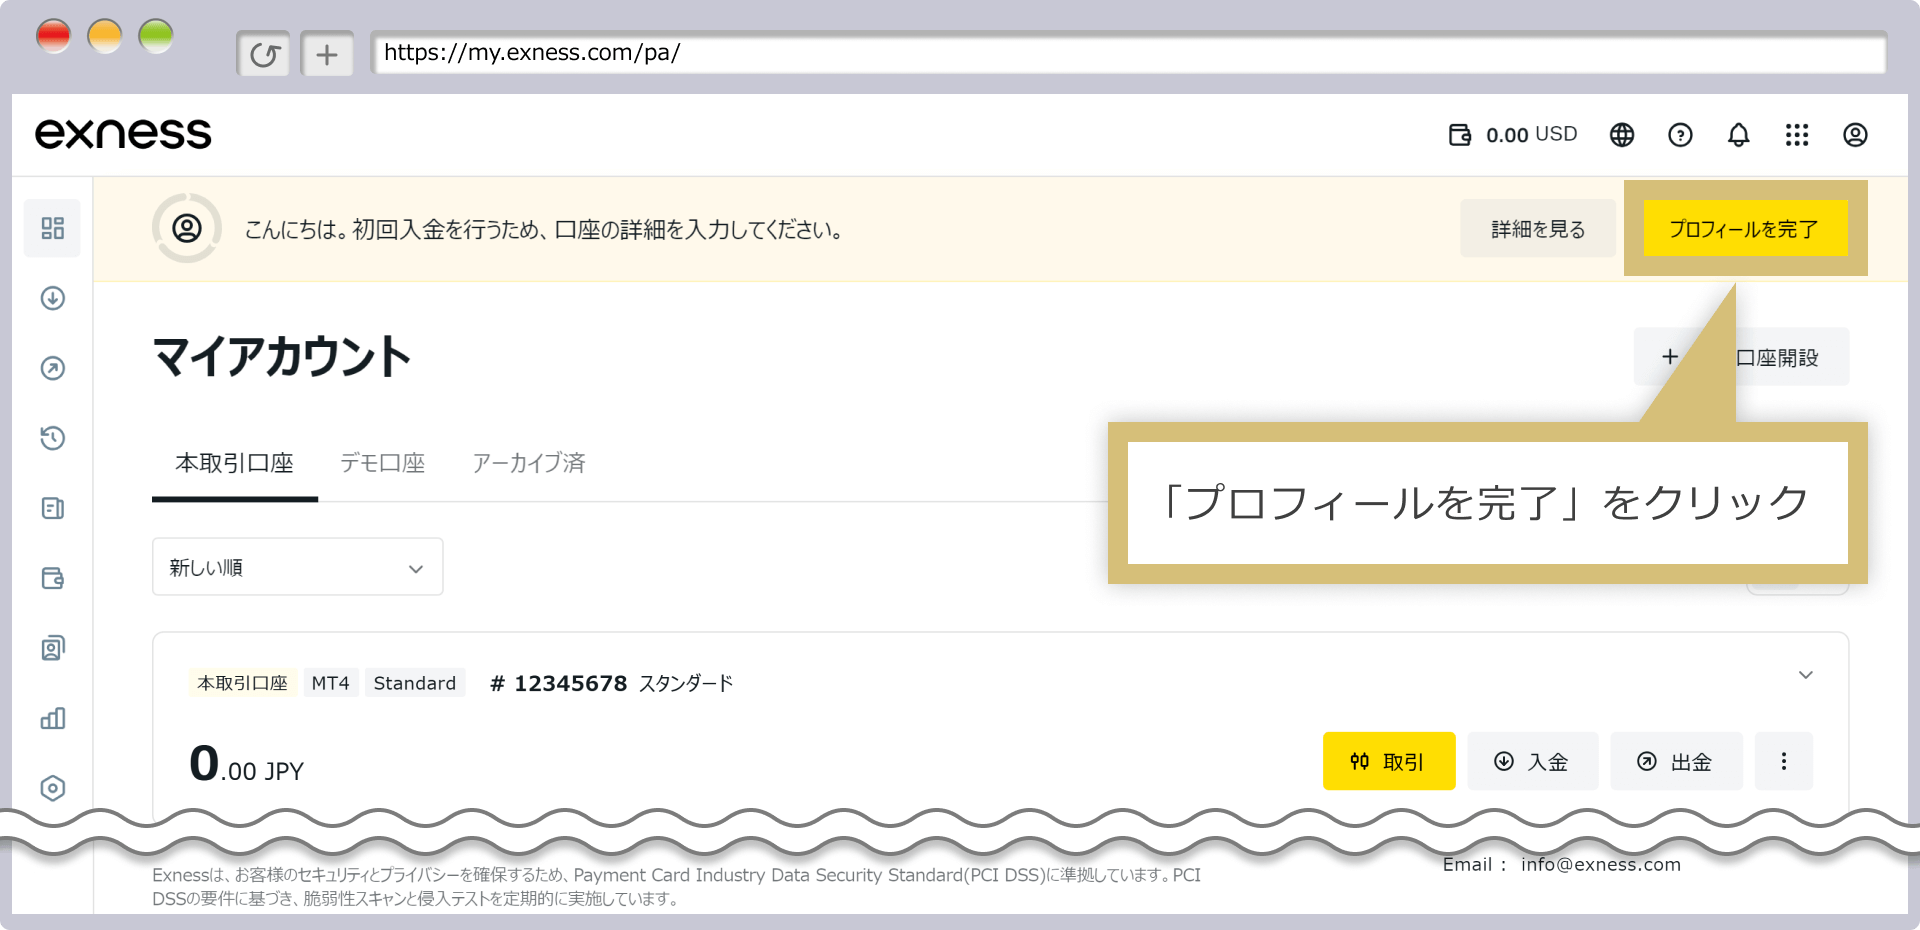Click the 詳細を見る button
Viewport: 1920px width, 930px height.
tap(1538, 229)
